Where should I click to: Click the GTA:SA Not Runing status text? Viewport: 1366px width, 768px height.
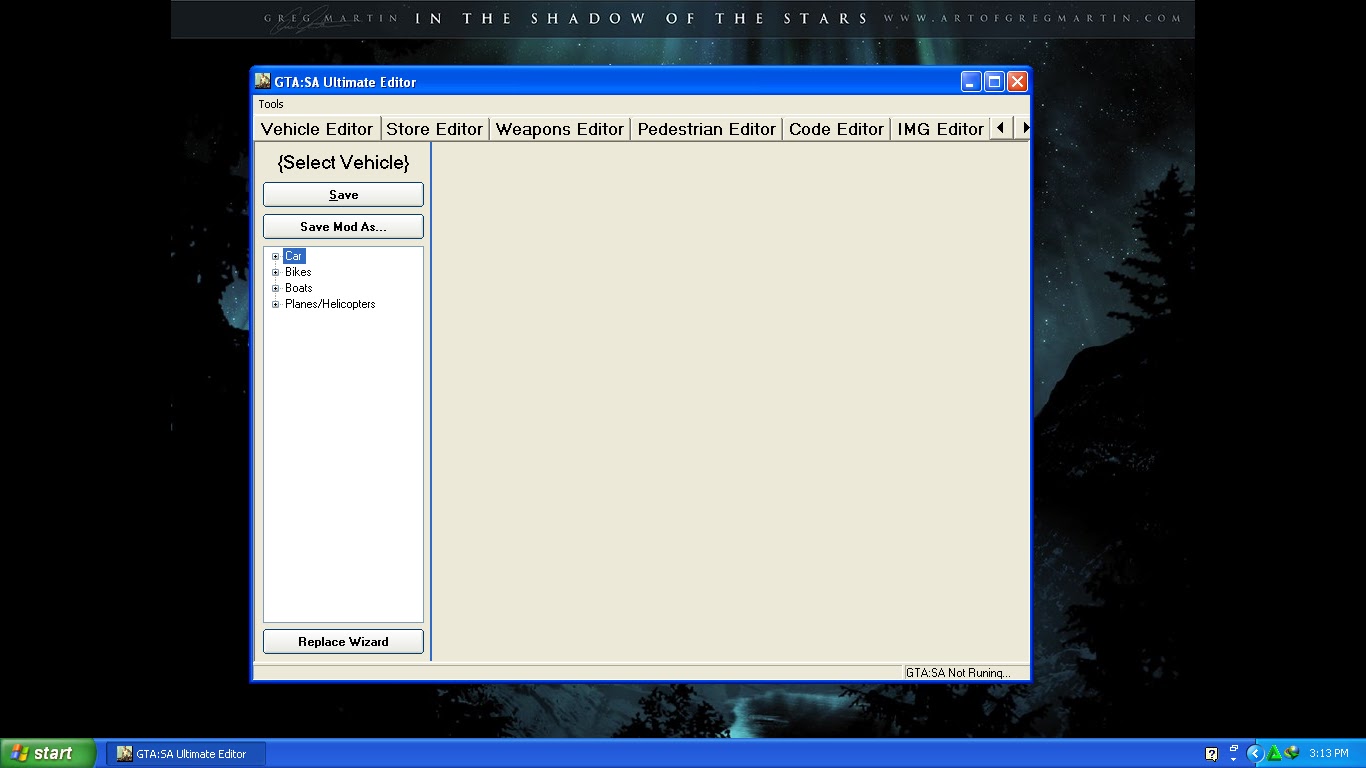click(958, 673)
